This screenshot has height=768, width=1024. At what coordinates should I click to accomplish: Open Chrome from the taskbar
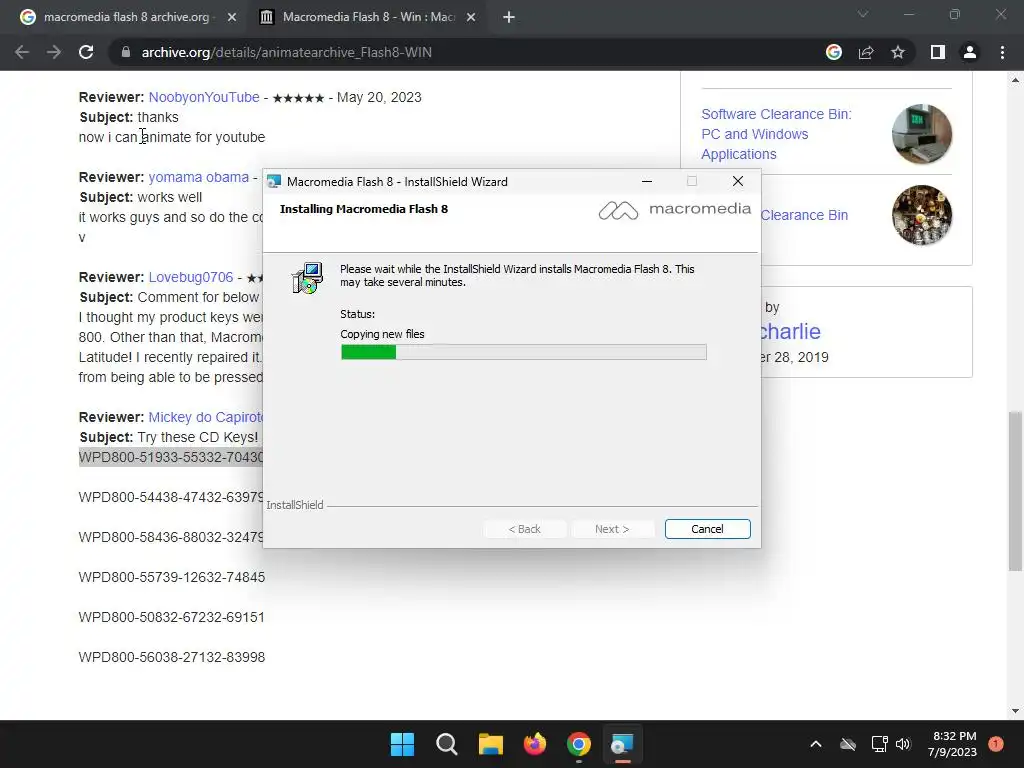579,744
